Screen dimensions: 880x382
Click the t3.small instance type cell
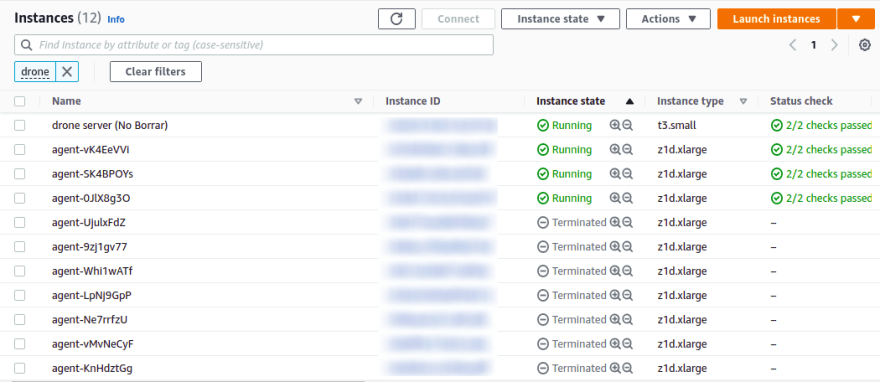pos(677,126)
